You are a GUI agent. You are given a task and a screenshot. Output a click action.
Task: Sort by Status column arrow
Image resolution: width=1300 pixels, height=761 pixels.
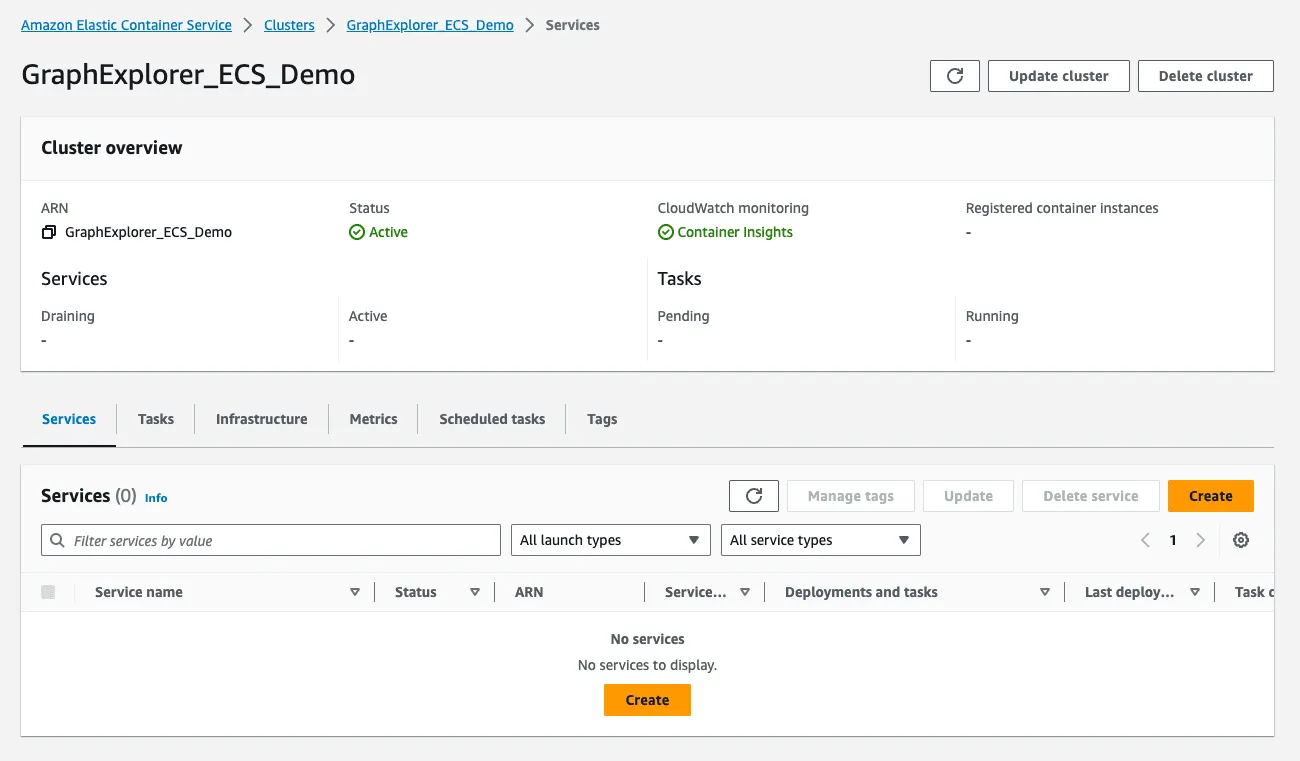[475, 592]
